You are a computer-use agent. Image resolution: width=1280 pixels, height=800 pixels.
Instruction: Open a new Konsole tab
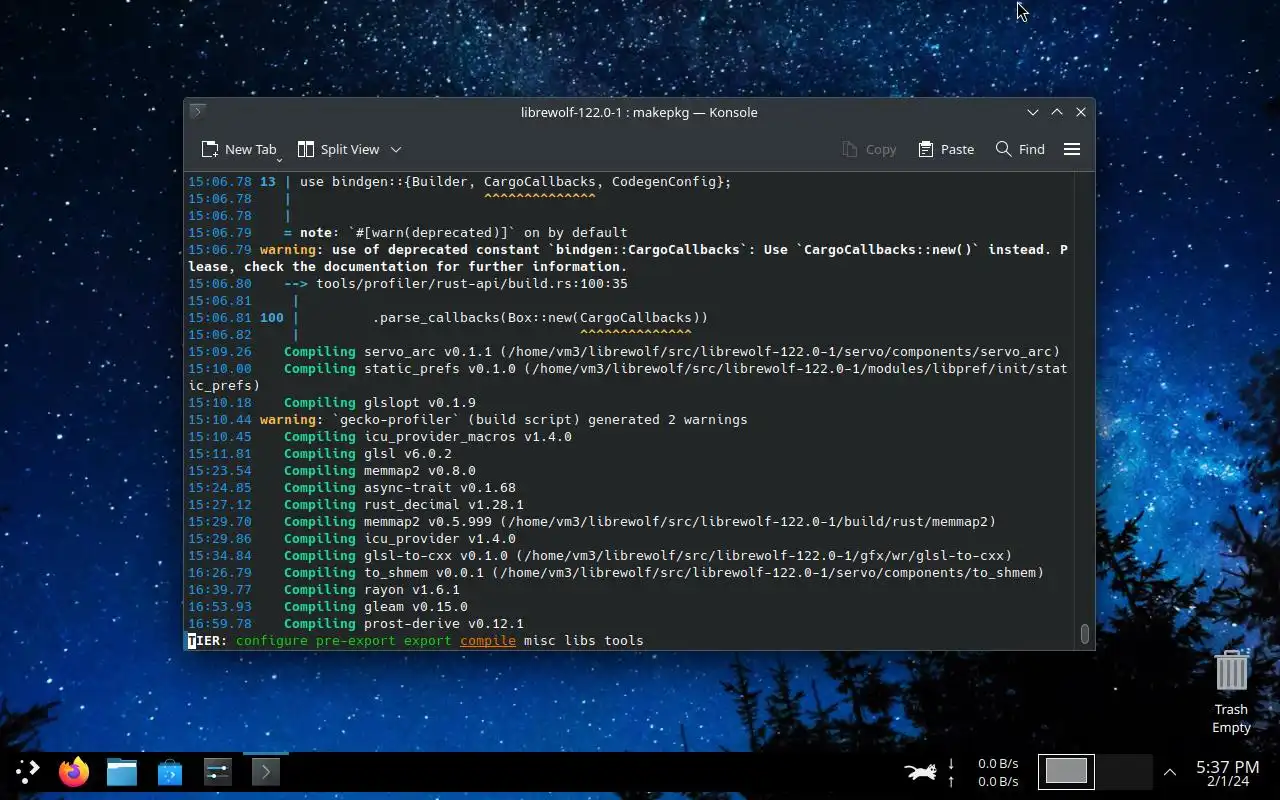point(238,149)
